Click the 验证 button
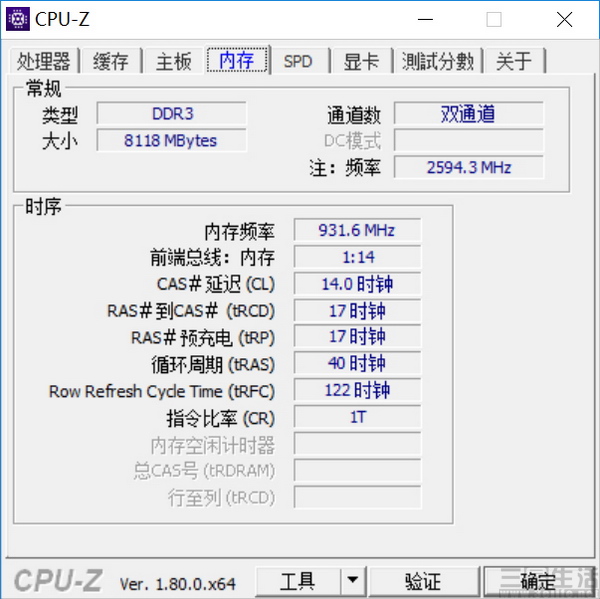 click(423, 581)
